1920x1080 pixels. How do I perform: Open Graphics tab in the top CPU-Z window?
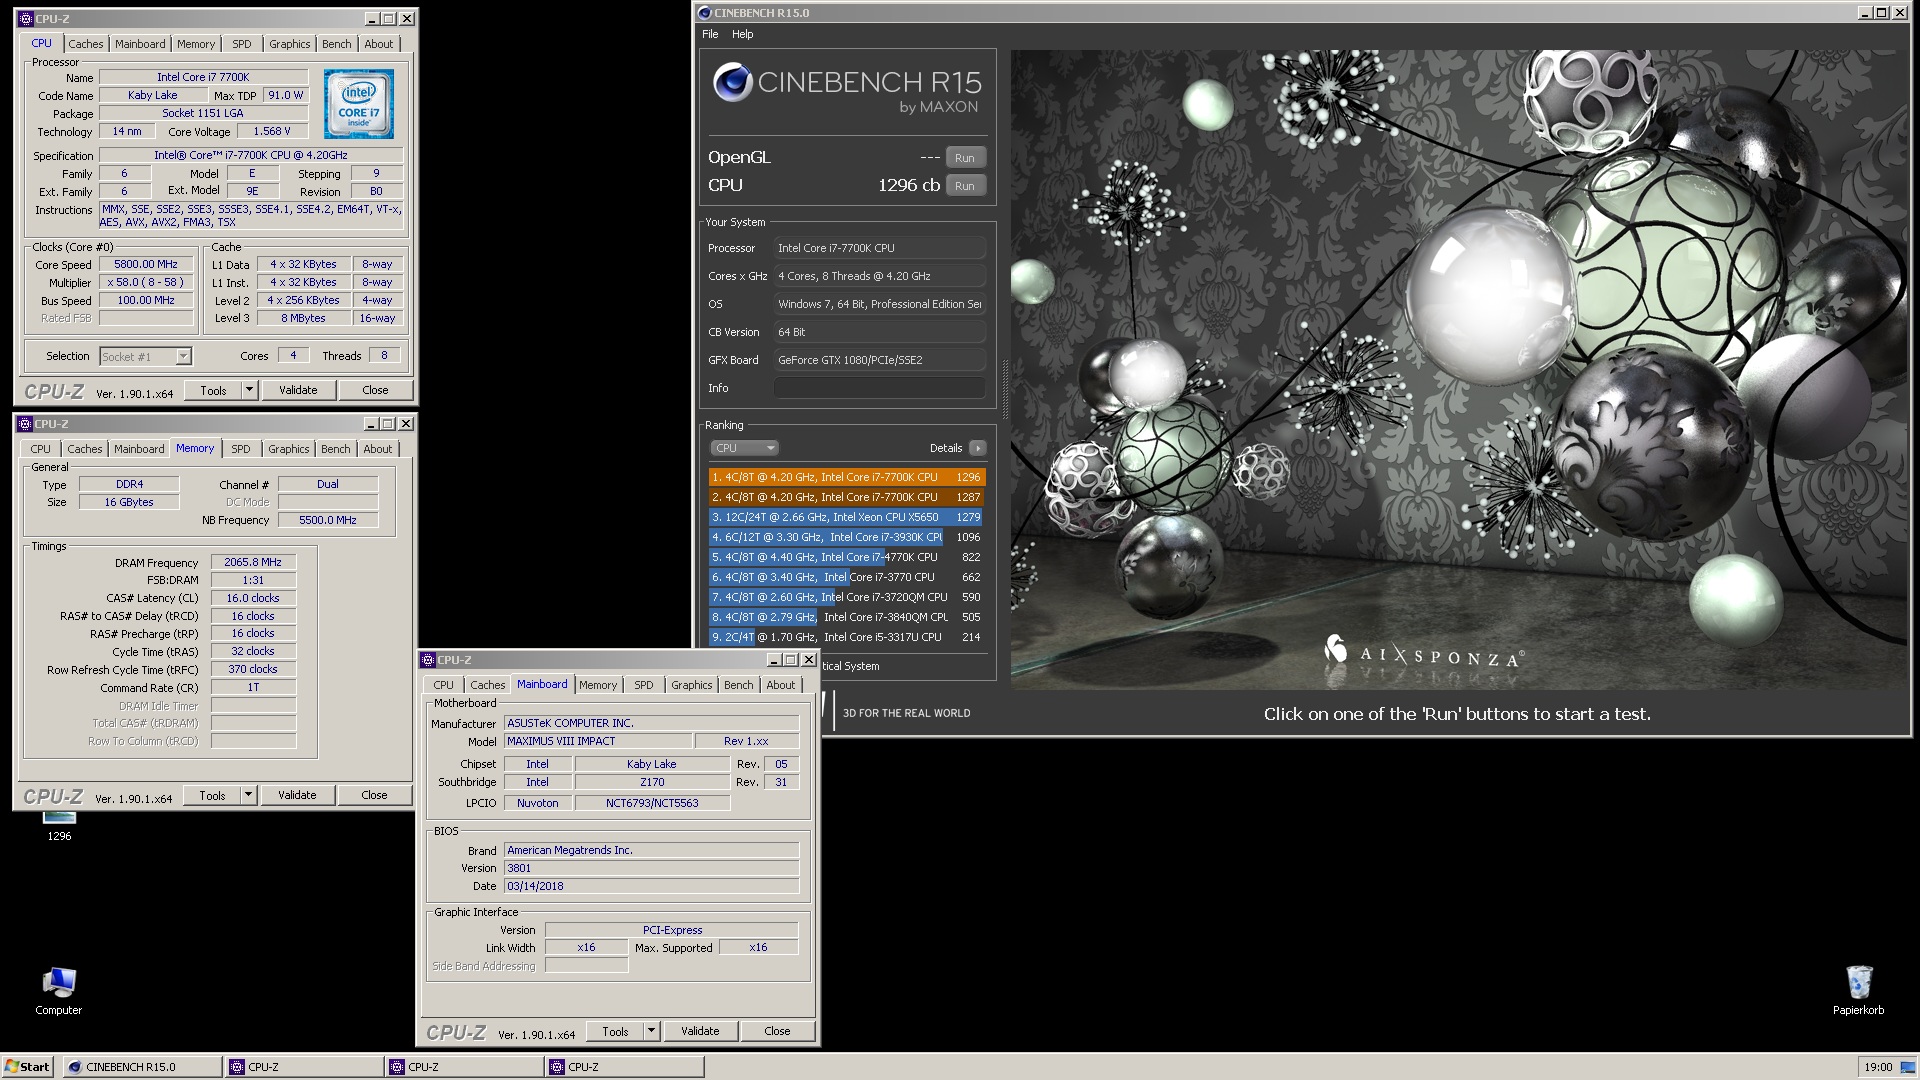[x=289, y=44]
